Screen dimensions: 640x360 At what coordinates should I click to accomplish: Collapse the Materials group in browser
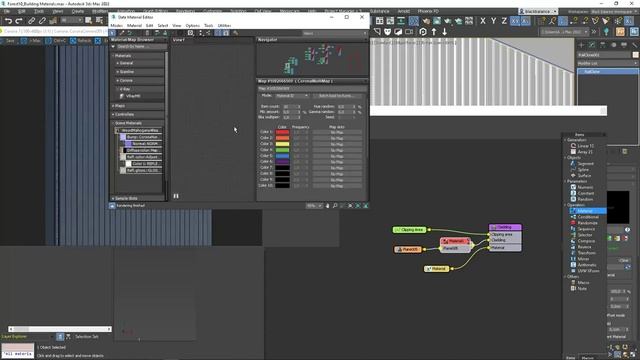[113, 56]
